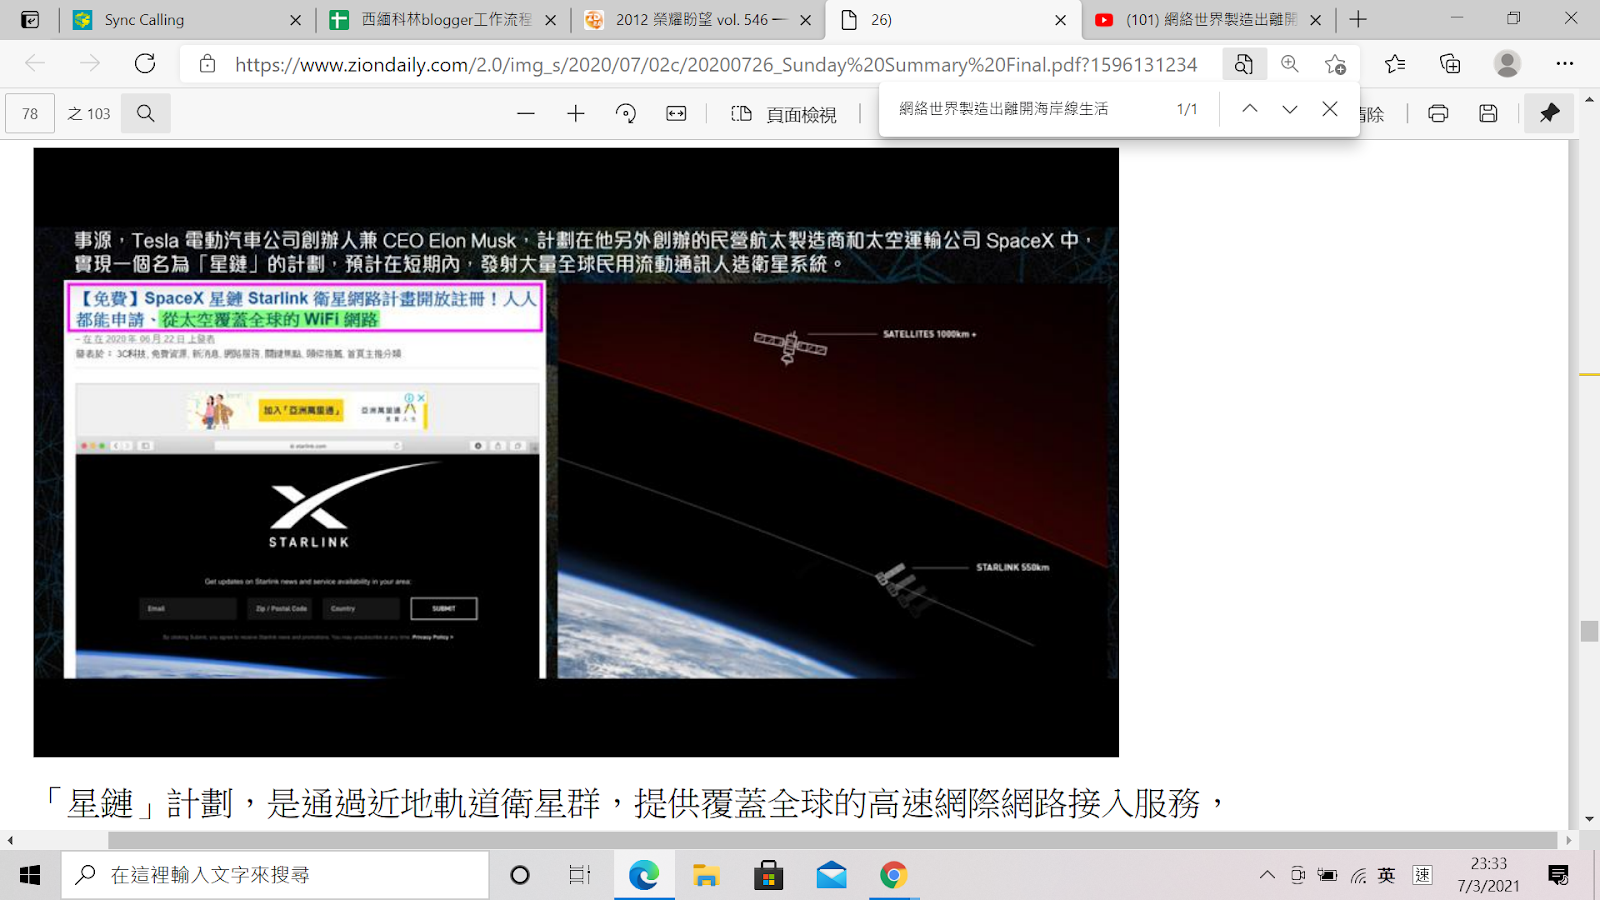1600x900 pixels.
Task: Go back to the previous page
Action: [x=35, y=64]
